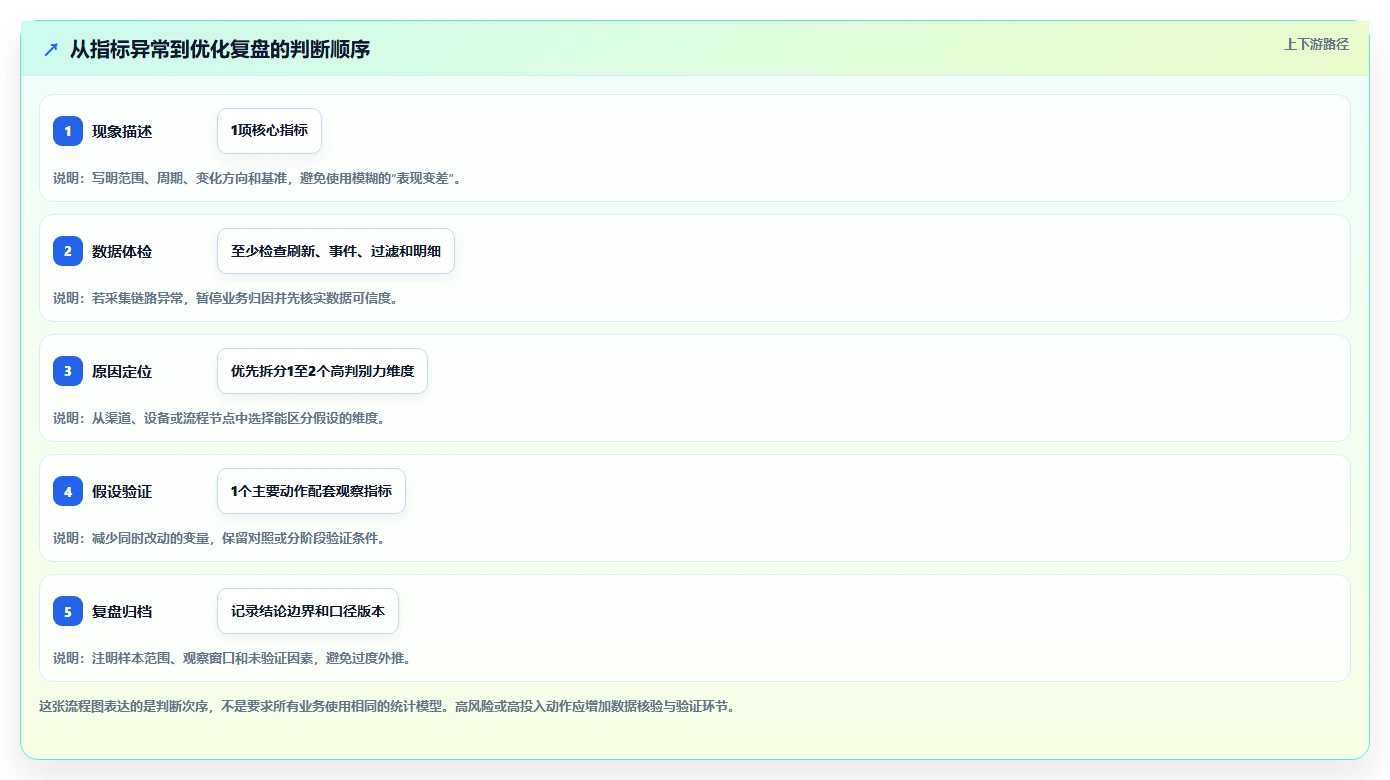
Task: Click the note starting 说明：从渠道、设备
Action: tap(221, 418)
